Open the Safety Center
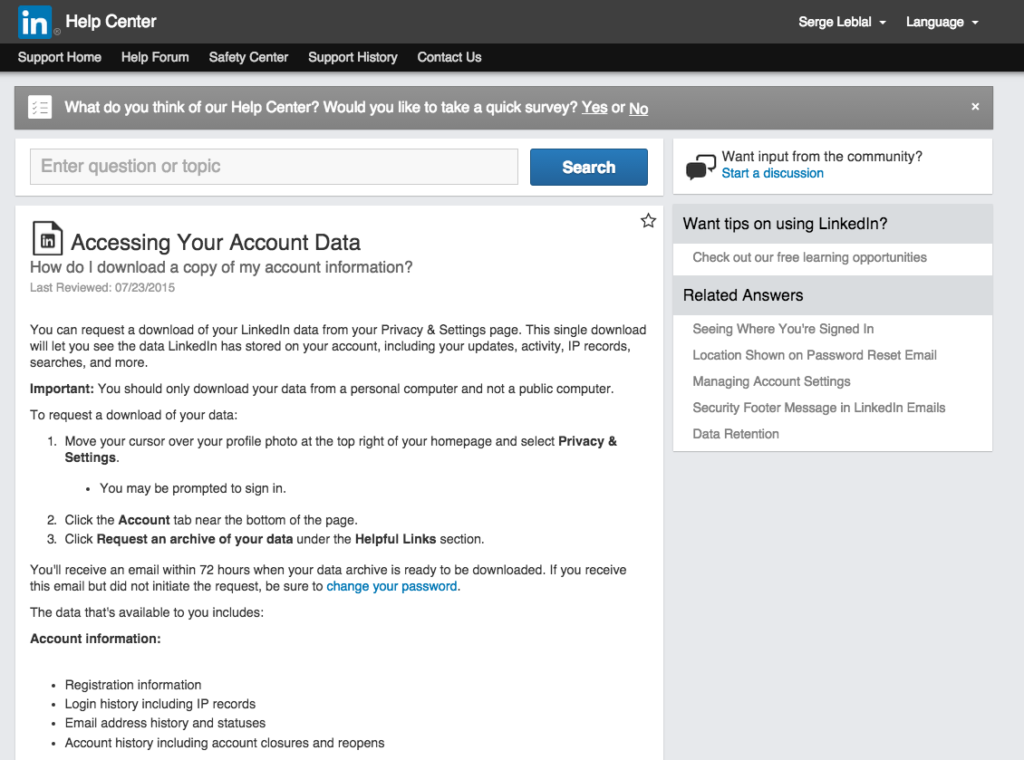 coord(248,57)
